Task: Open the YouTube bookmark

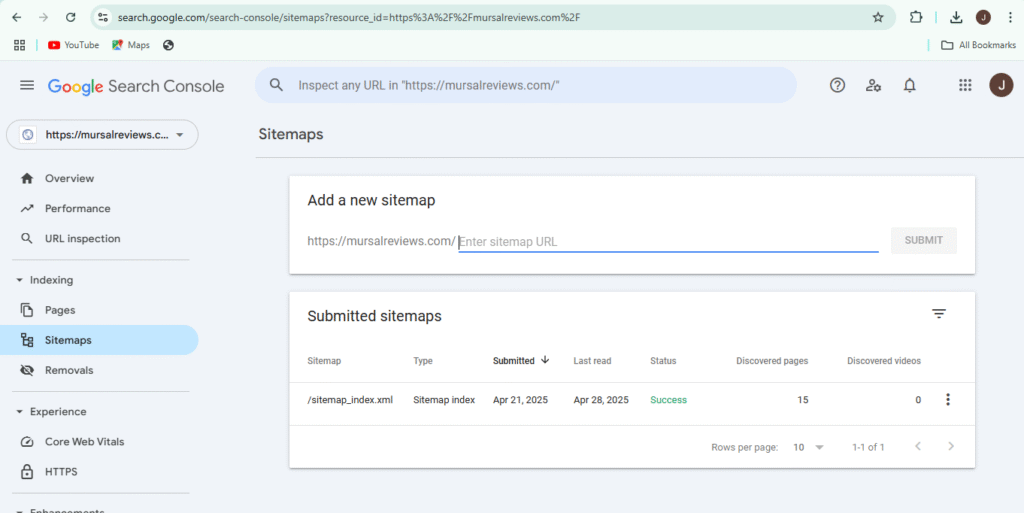Action: [x=73, y=45]
